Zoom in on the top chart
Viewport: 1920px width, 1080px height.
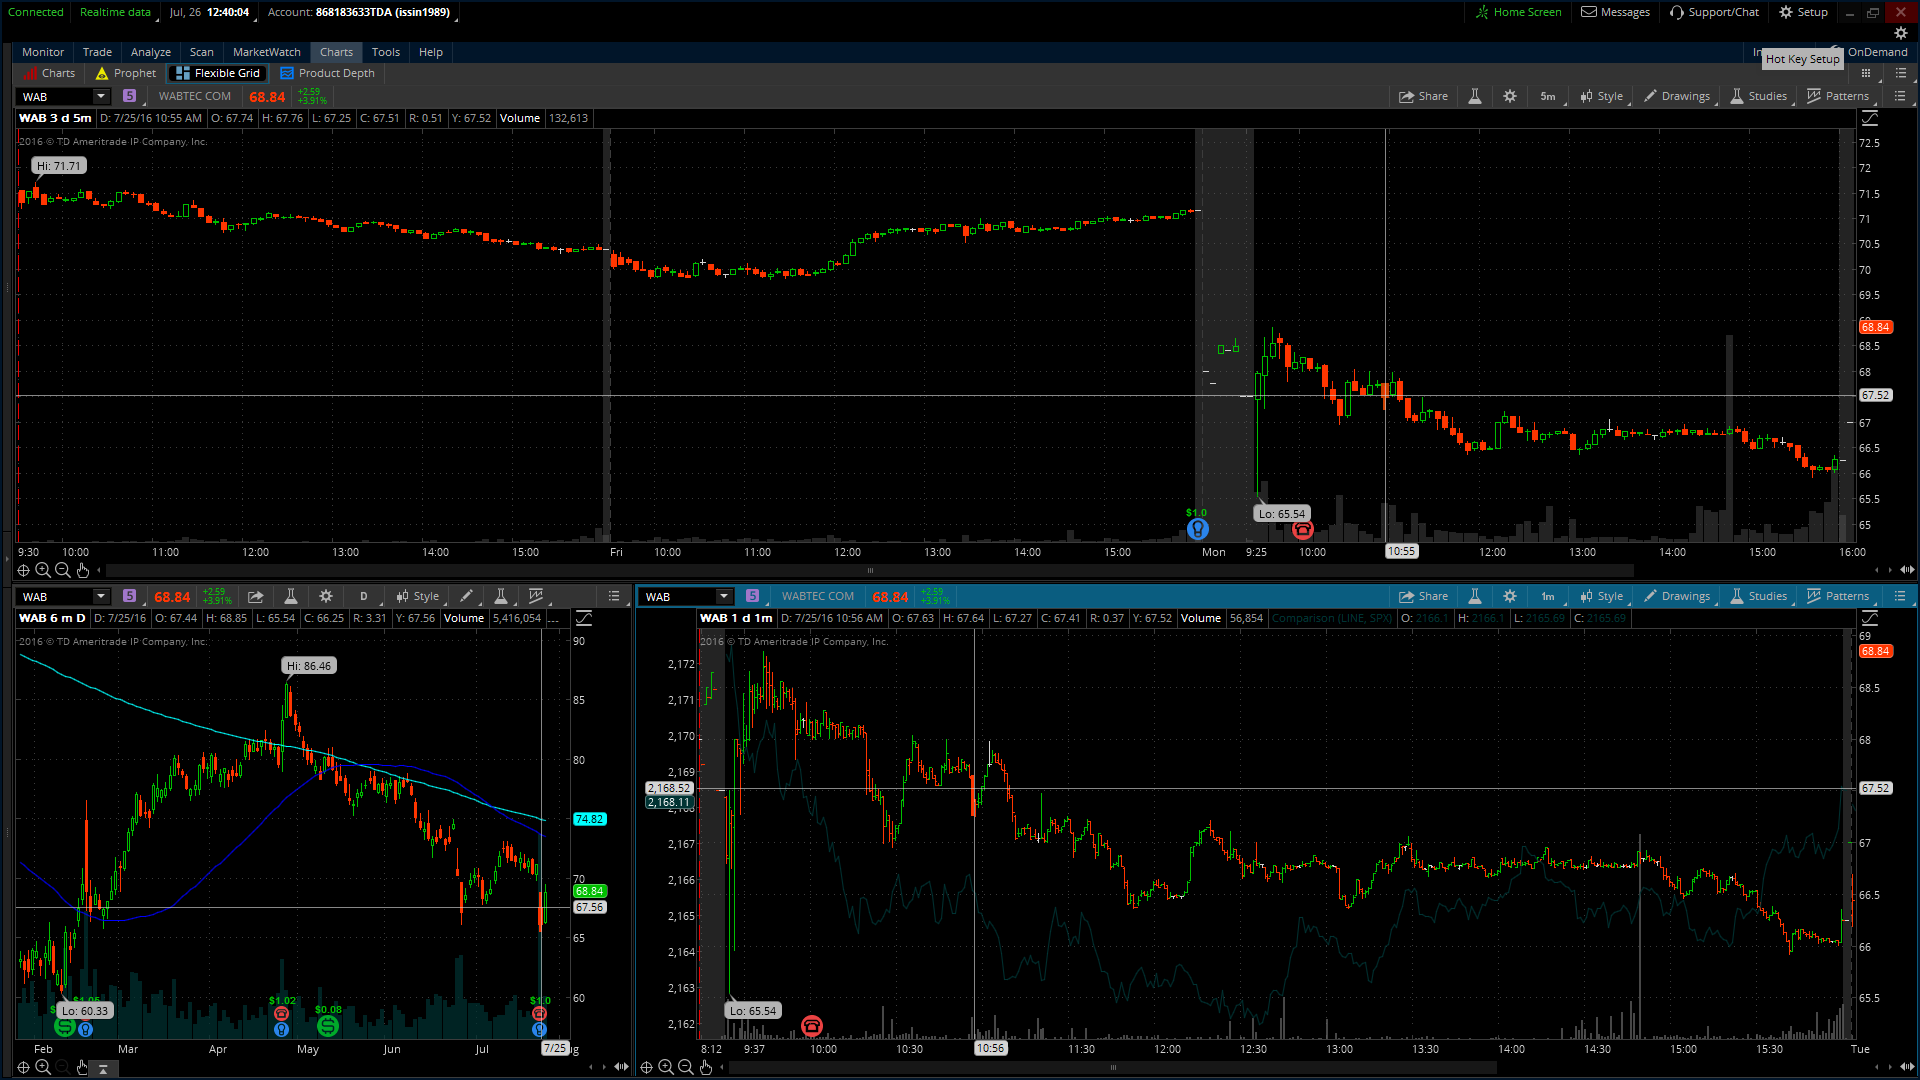tap(43, 570)
